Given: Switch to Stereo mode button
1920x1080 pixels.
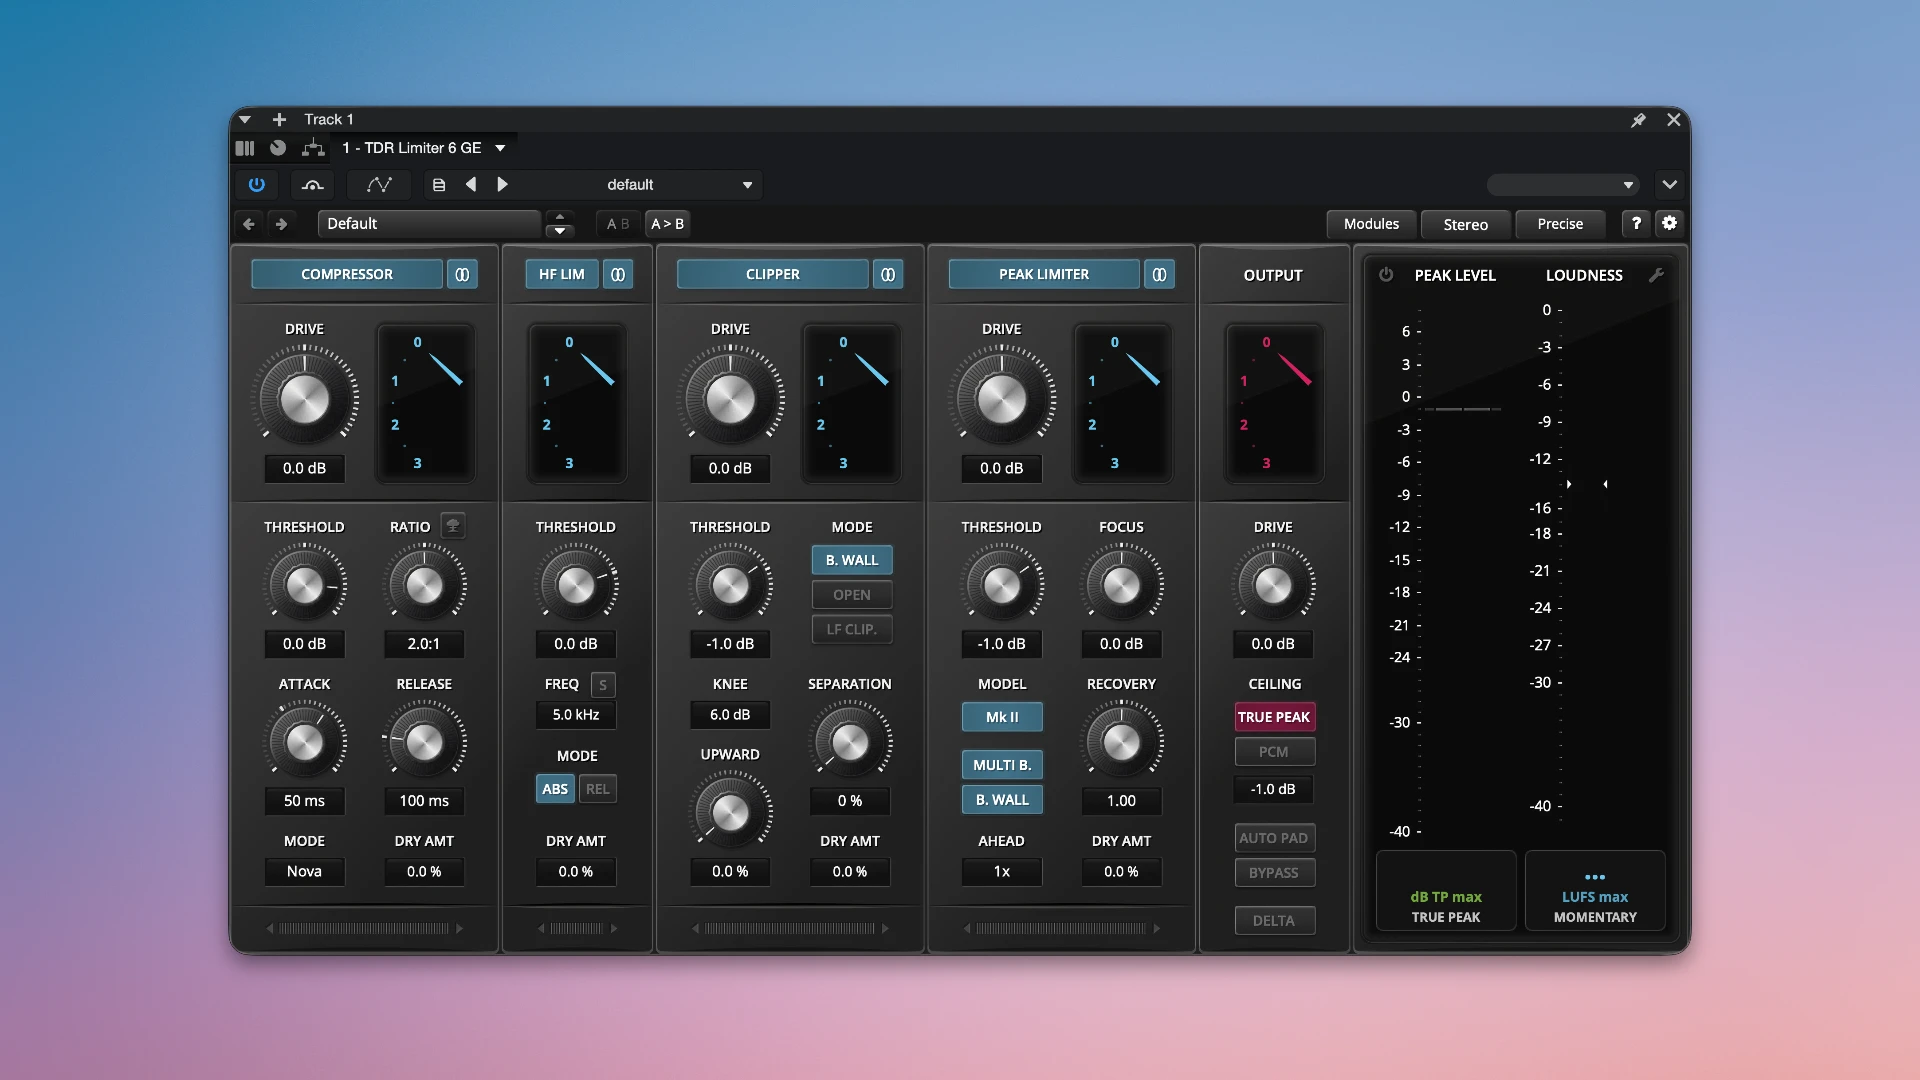Looking at the screenshot, I should pos(1466,224).
